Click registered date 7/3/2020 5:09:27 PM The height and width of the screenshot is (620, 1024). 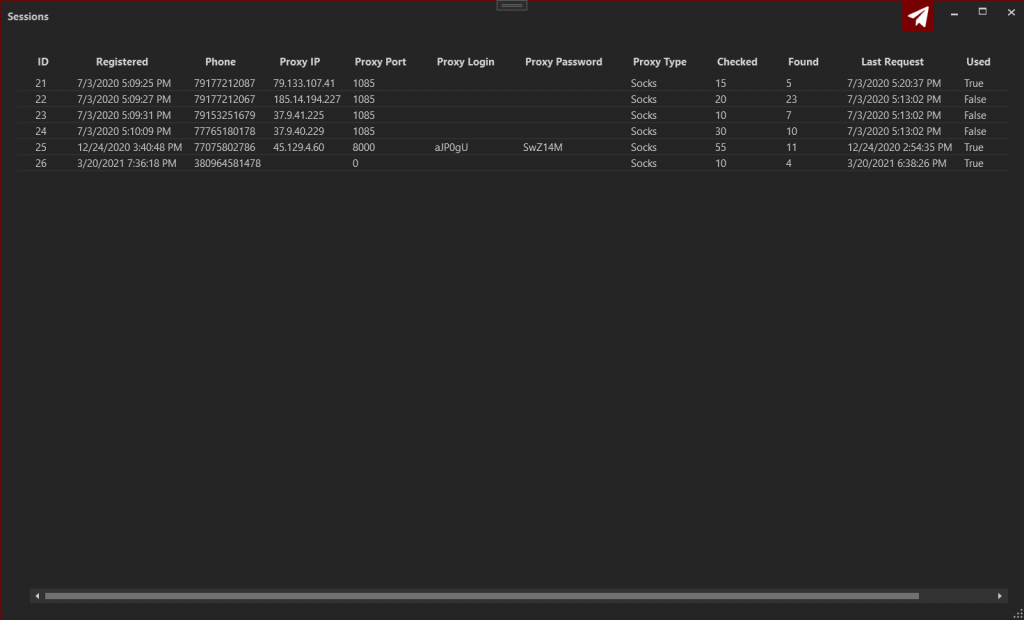click(124, 99)
